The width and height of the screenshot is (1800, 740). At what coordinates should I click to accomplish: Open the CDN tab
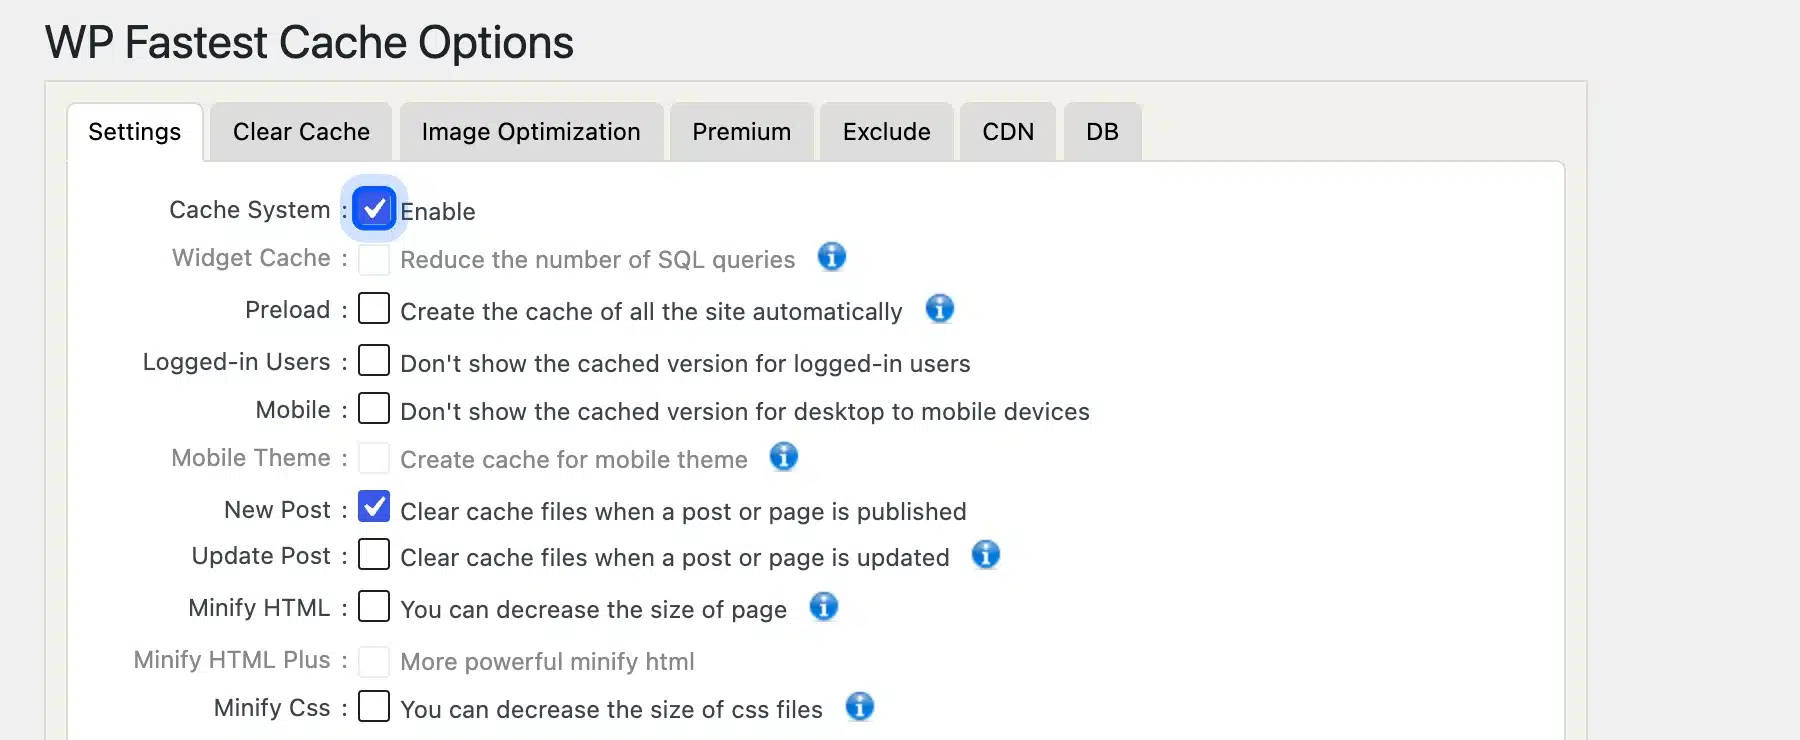coord(1008,132)
